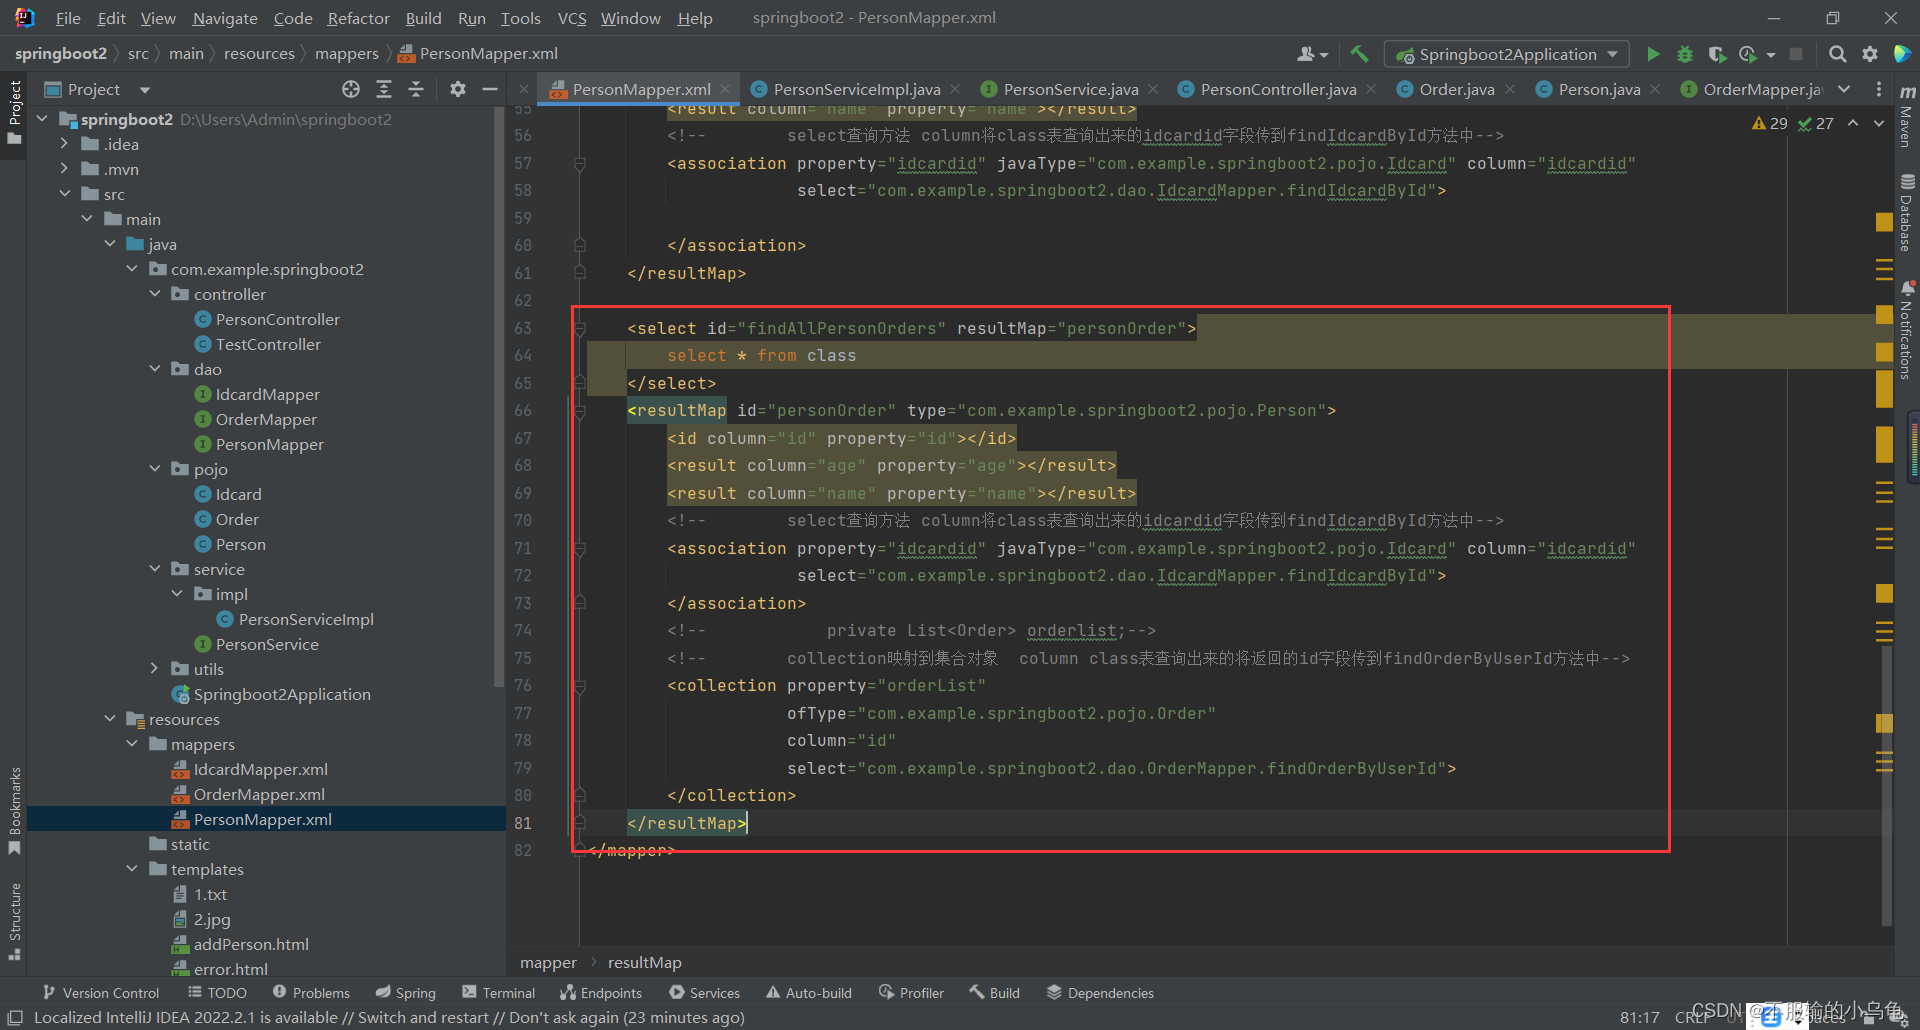Hide the Project tool window
Screen dimensions: 1920x1030
pyautogui.click(x=490, y=89)
